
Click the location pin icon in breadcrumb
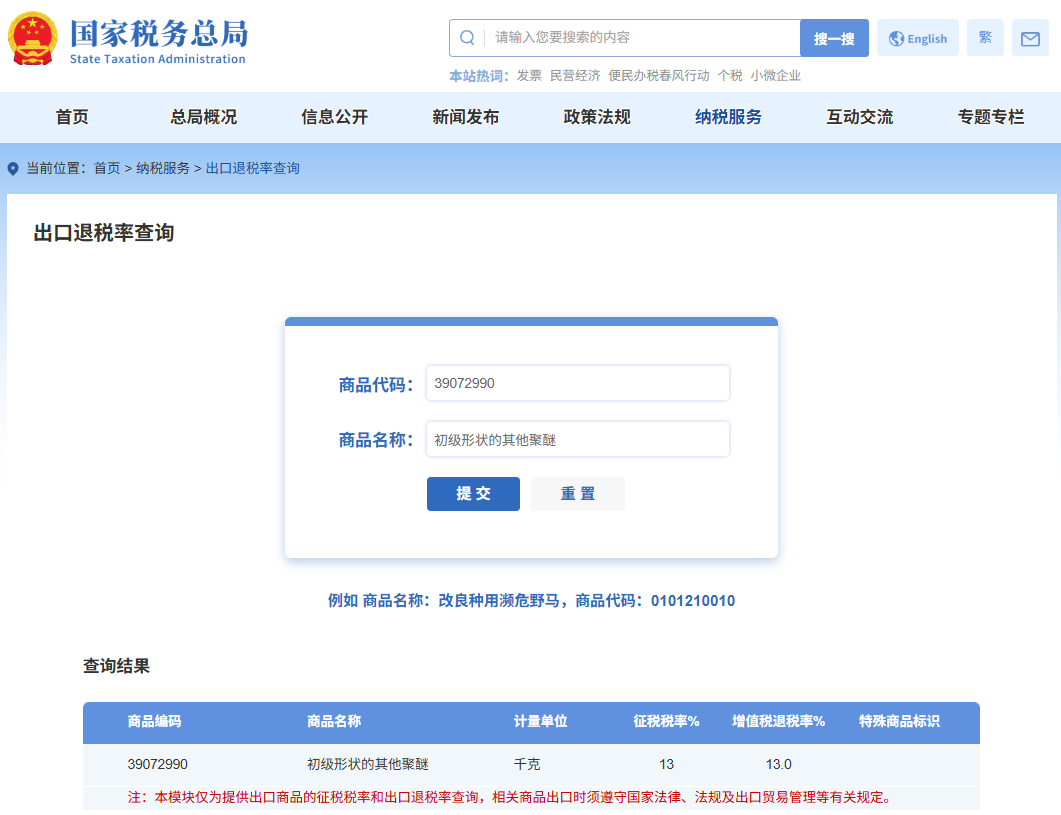13,169
